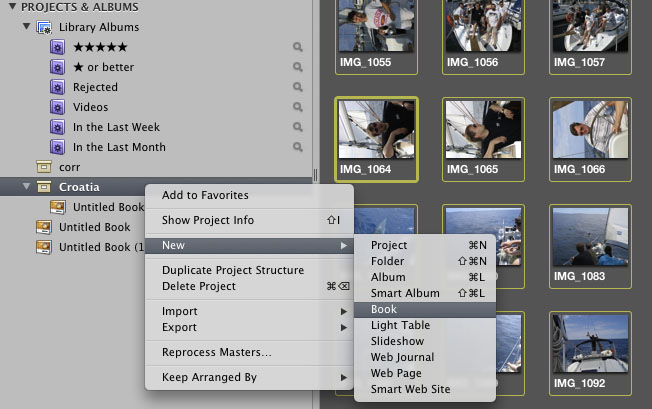Choose Add to Favorites in context menu
This screenshot has height=409, width=652.
(x=249, y=195)
